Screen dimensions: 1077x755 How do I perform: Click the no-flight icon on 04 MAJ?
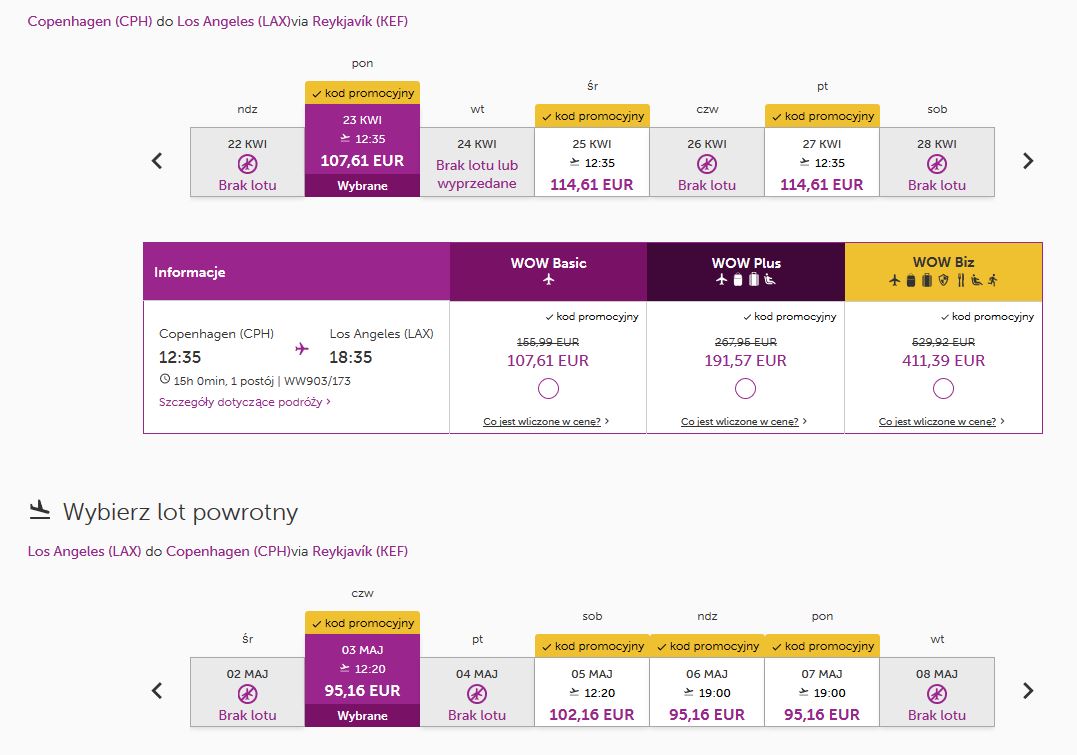click(477, 694)
